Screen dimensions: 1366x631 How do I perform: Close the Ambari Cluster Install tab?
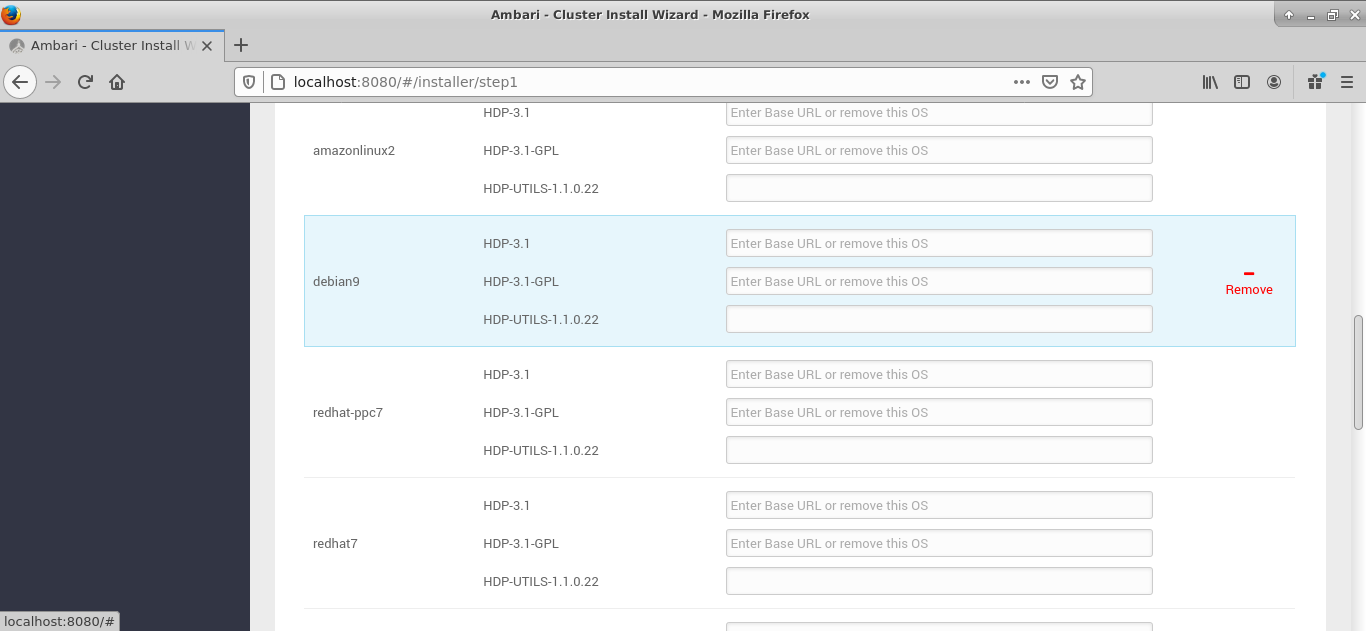click(207, 45)
